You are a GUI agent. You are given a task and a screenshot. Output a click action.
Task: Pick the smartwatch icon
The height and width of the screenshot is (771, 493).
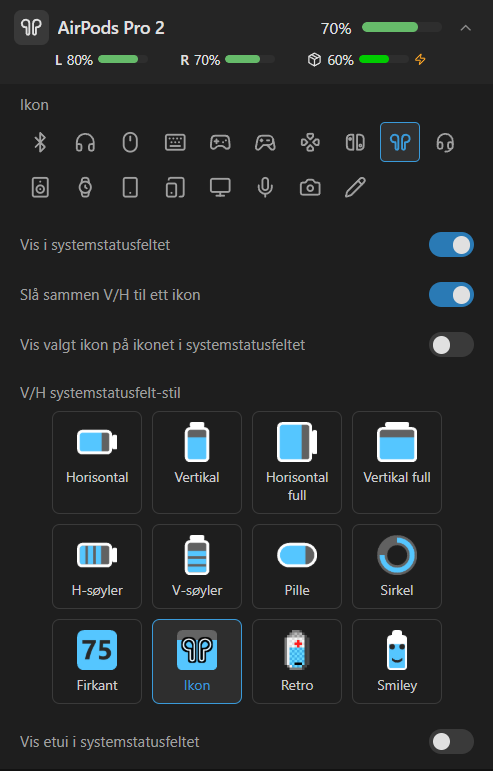(x=85, y=187)
